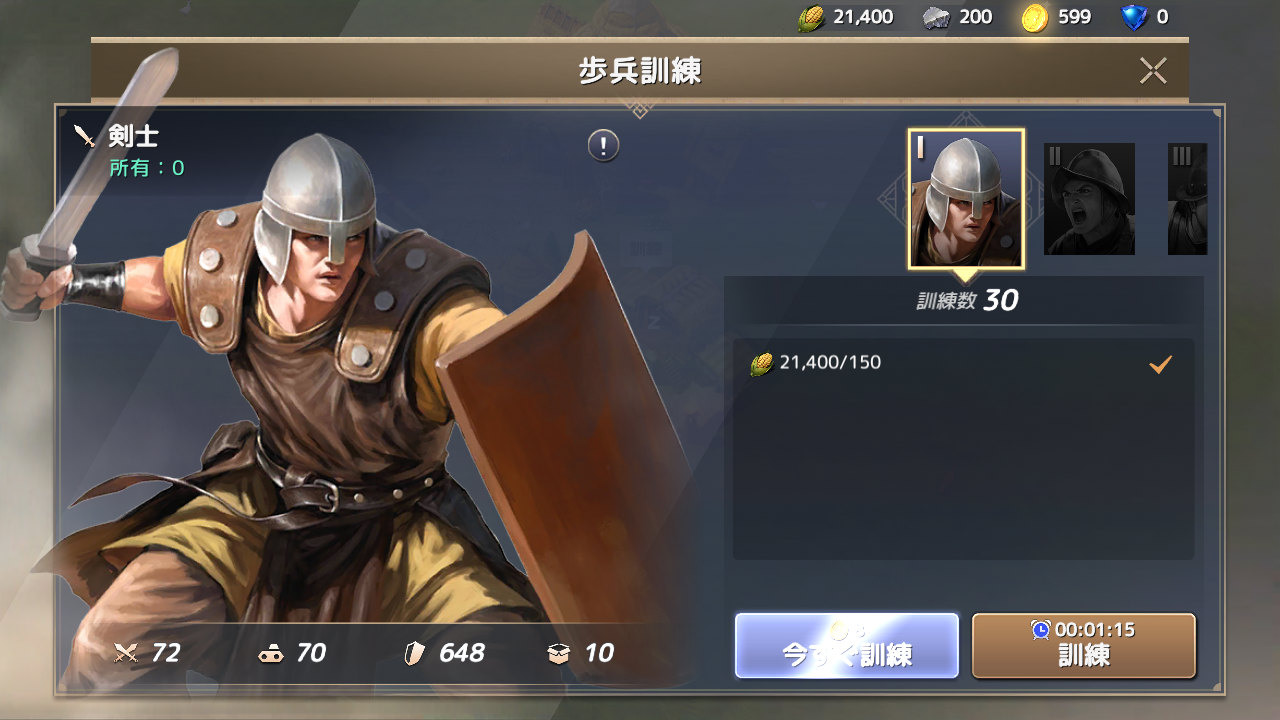Select locked tier II infantry portrait
1280x720 pixels.
pos(1089,198)
